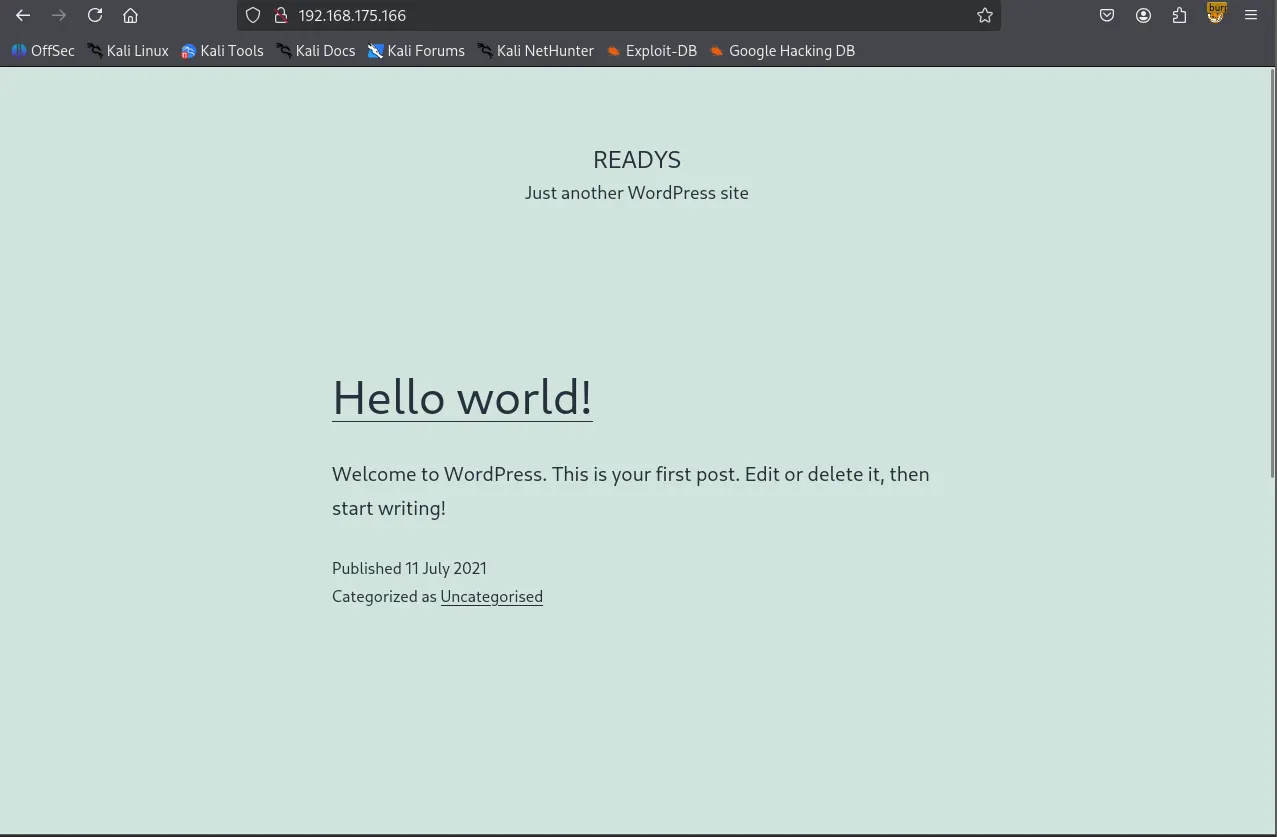Click the browser back arrow button
1277x837 pixels.
click(x=23, y=16)
